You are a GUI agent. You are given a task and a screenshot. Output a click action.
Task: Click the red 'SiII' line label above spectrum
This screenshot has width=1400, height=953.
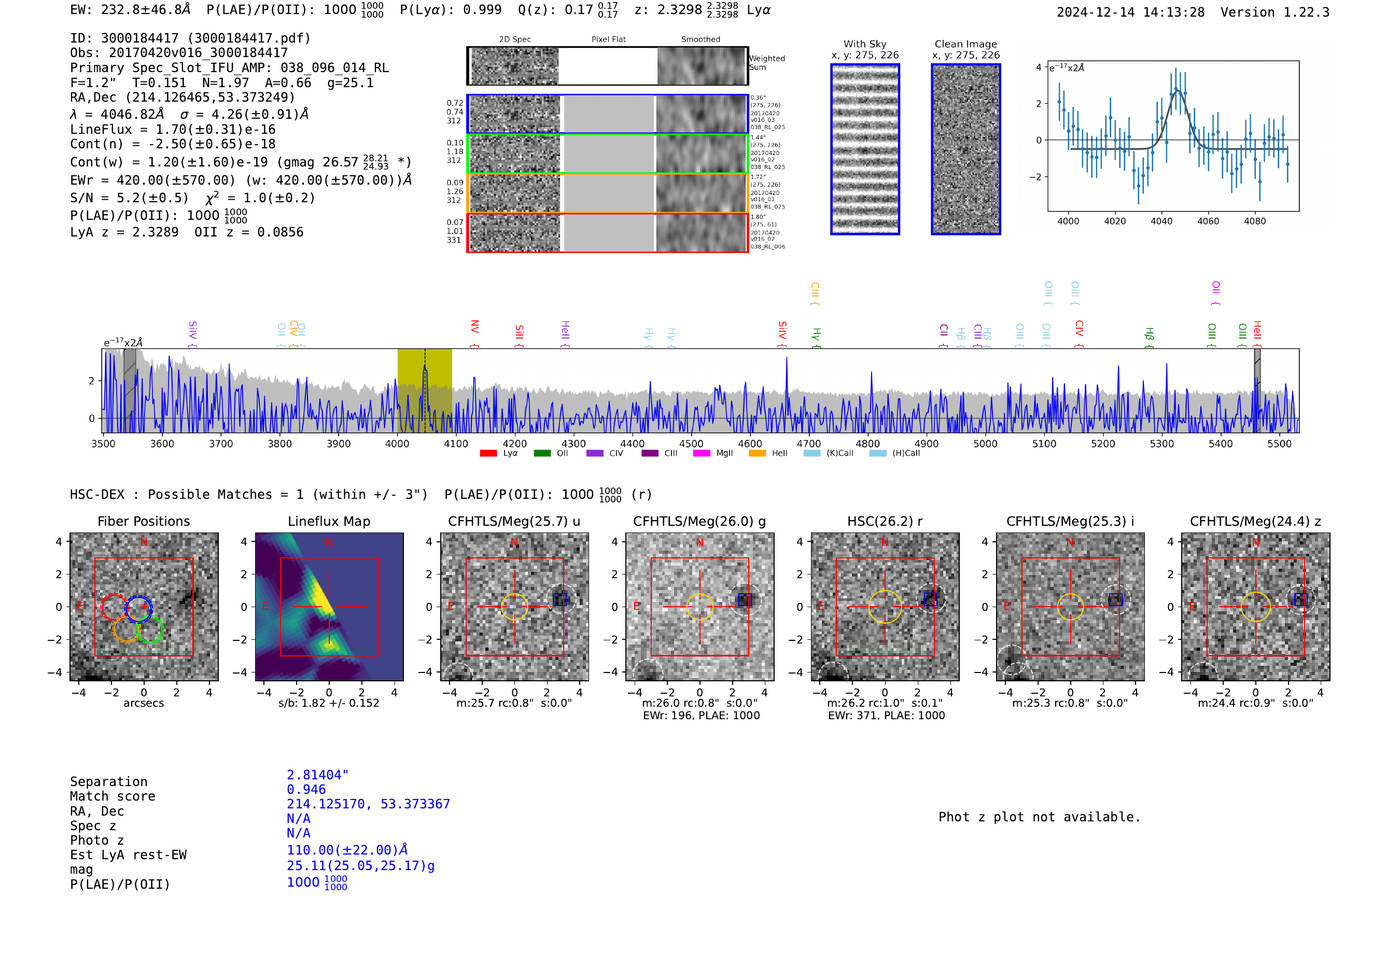[x=519, y=332]
